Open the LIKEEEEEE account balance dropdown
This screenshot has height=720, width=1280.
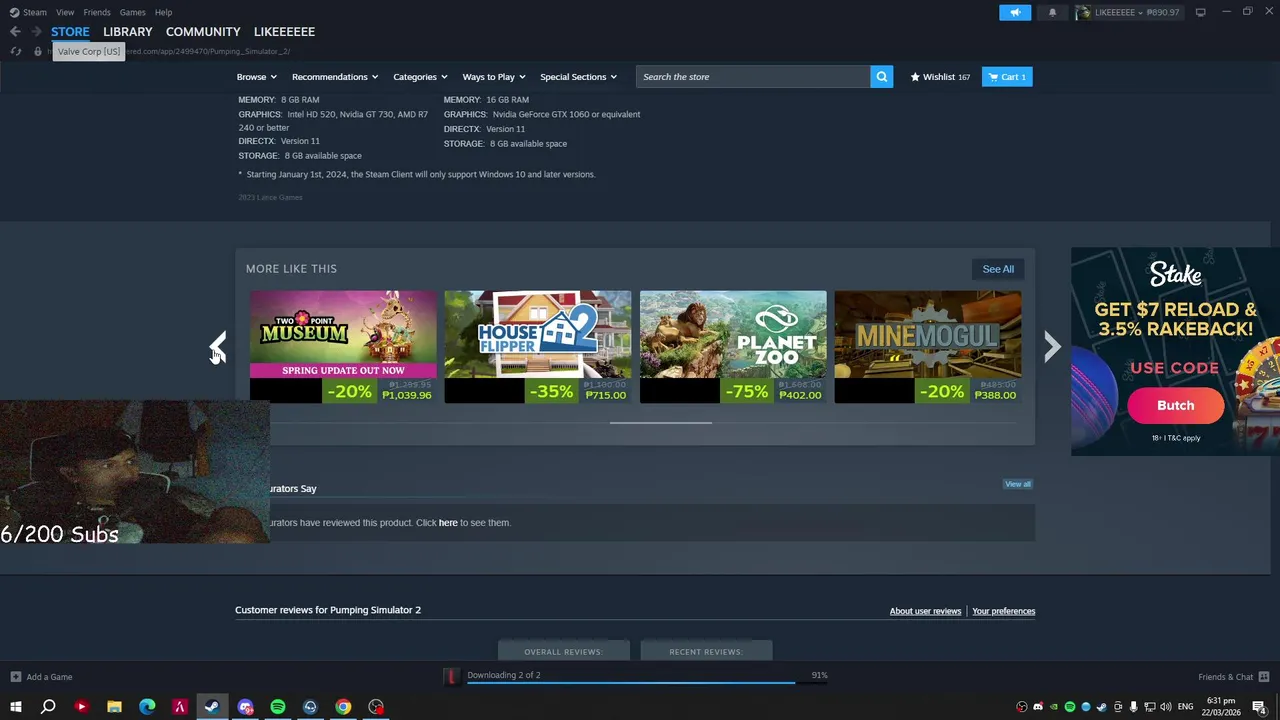pyautogui.click(x=1138, y=12)
